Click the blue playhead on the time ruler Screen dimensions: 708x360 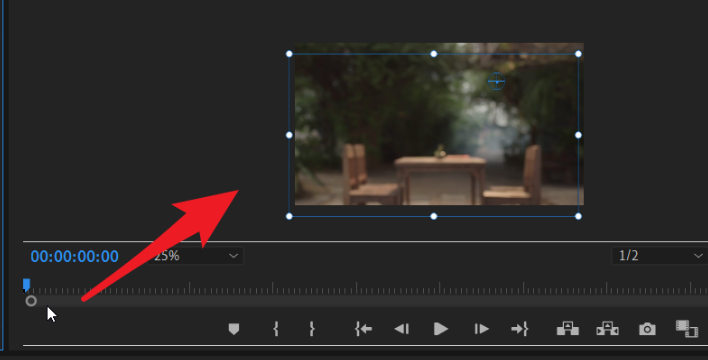point(27,285)
